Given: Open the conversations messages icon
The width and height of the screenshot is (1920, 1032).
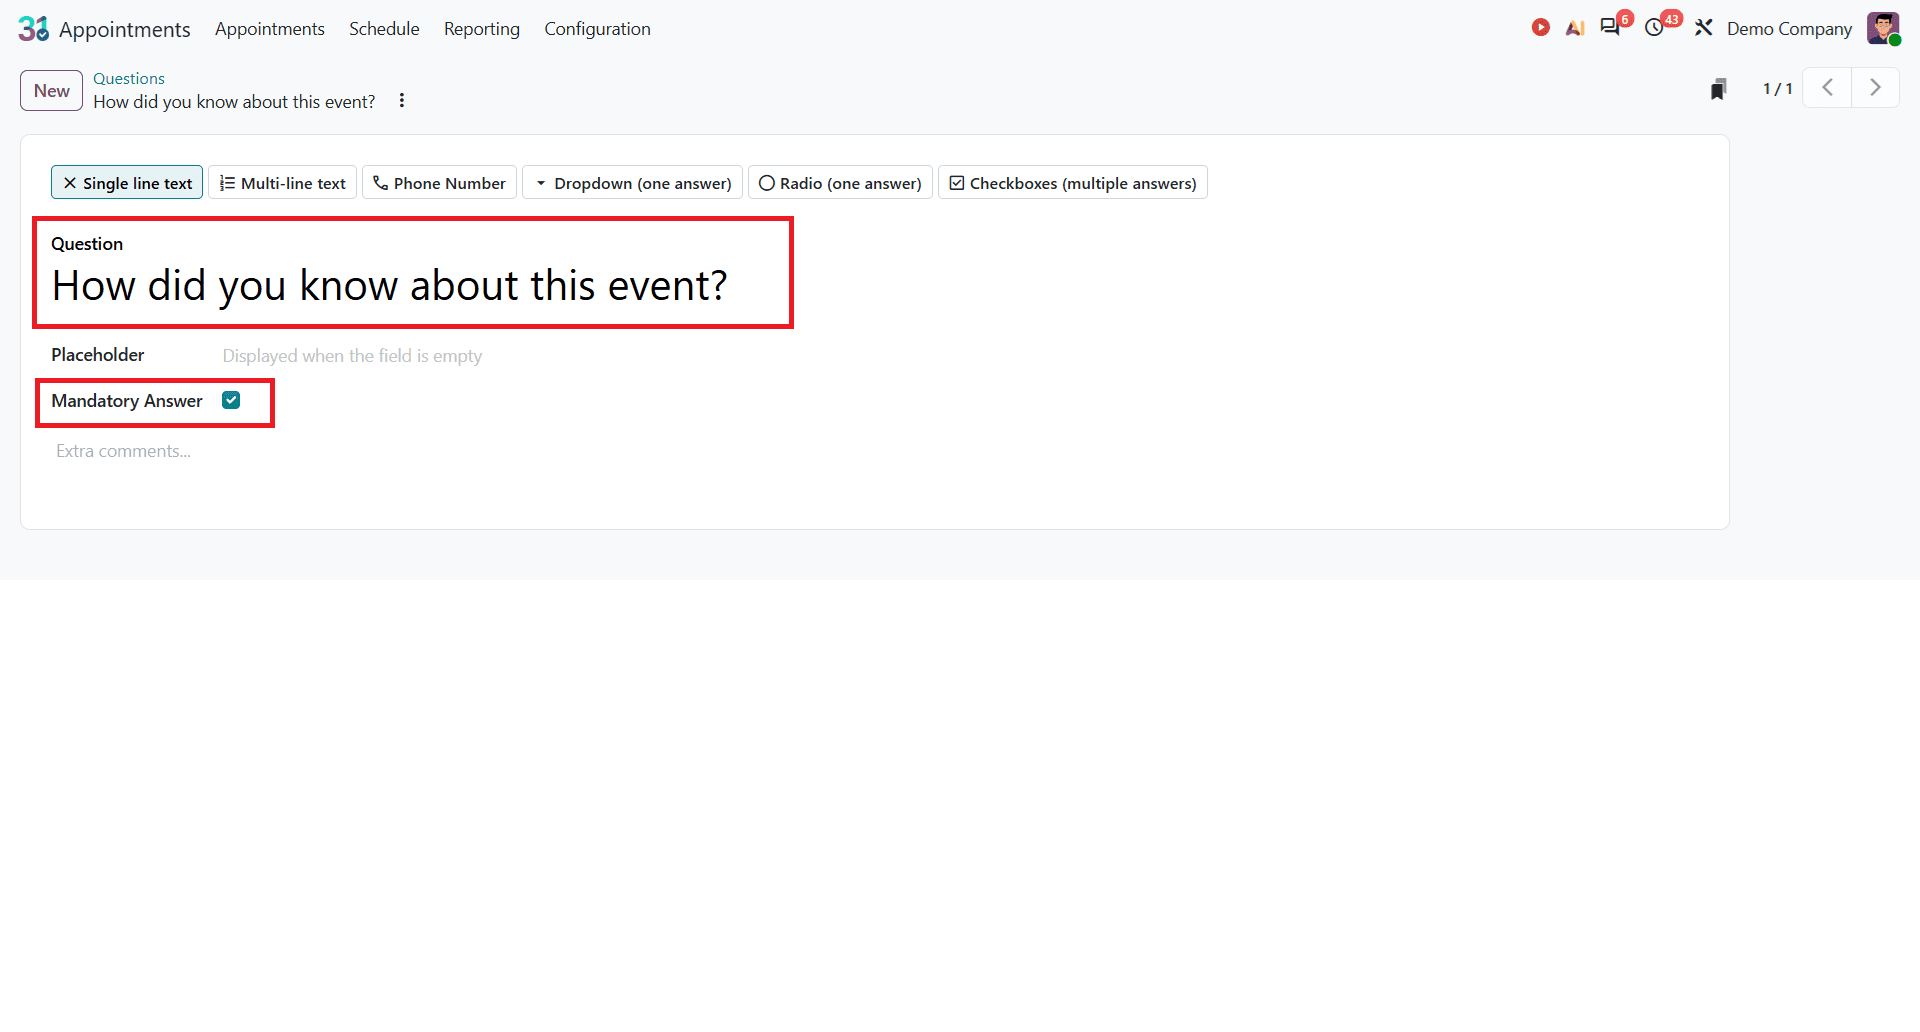Looking at the screenshot, I should point(1610,28).
